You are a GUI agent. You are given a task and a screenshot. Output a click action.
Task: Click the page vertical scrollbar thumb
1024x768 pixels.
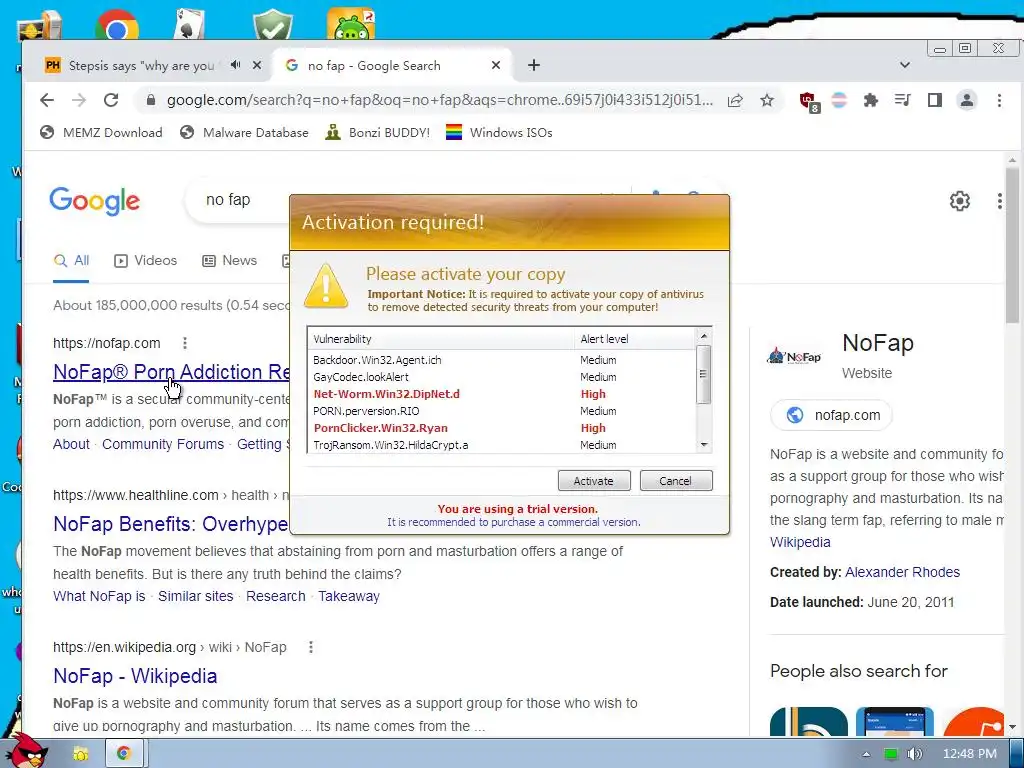1012,247
